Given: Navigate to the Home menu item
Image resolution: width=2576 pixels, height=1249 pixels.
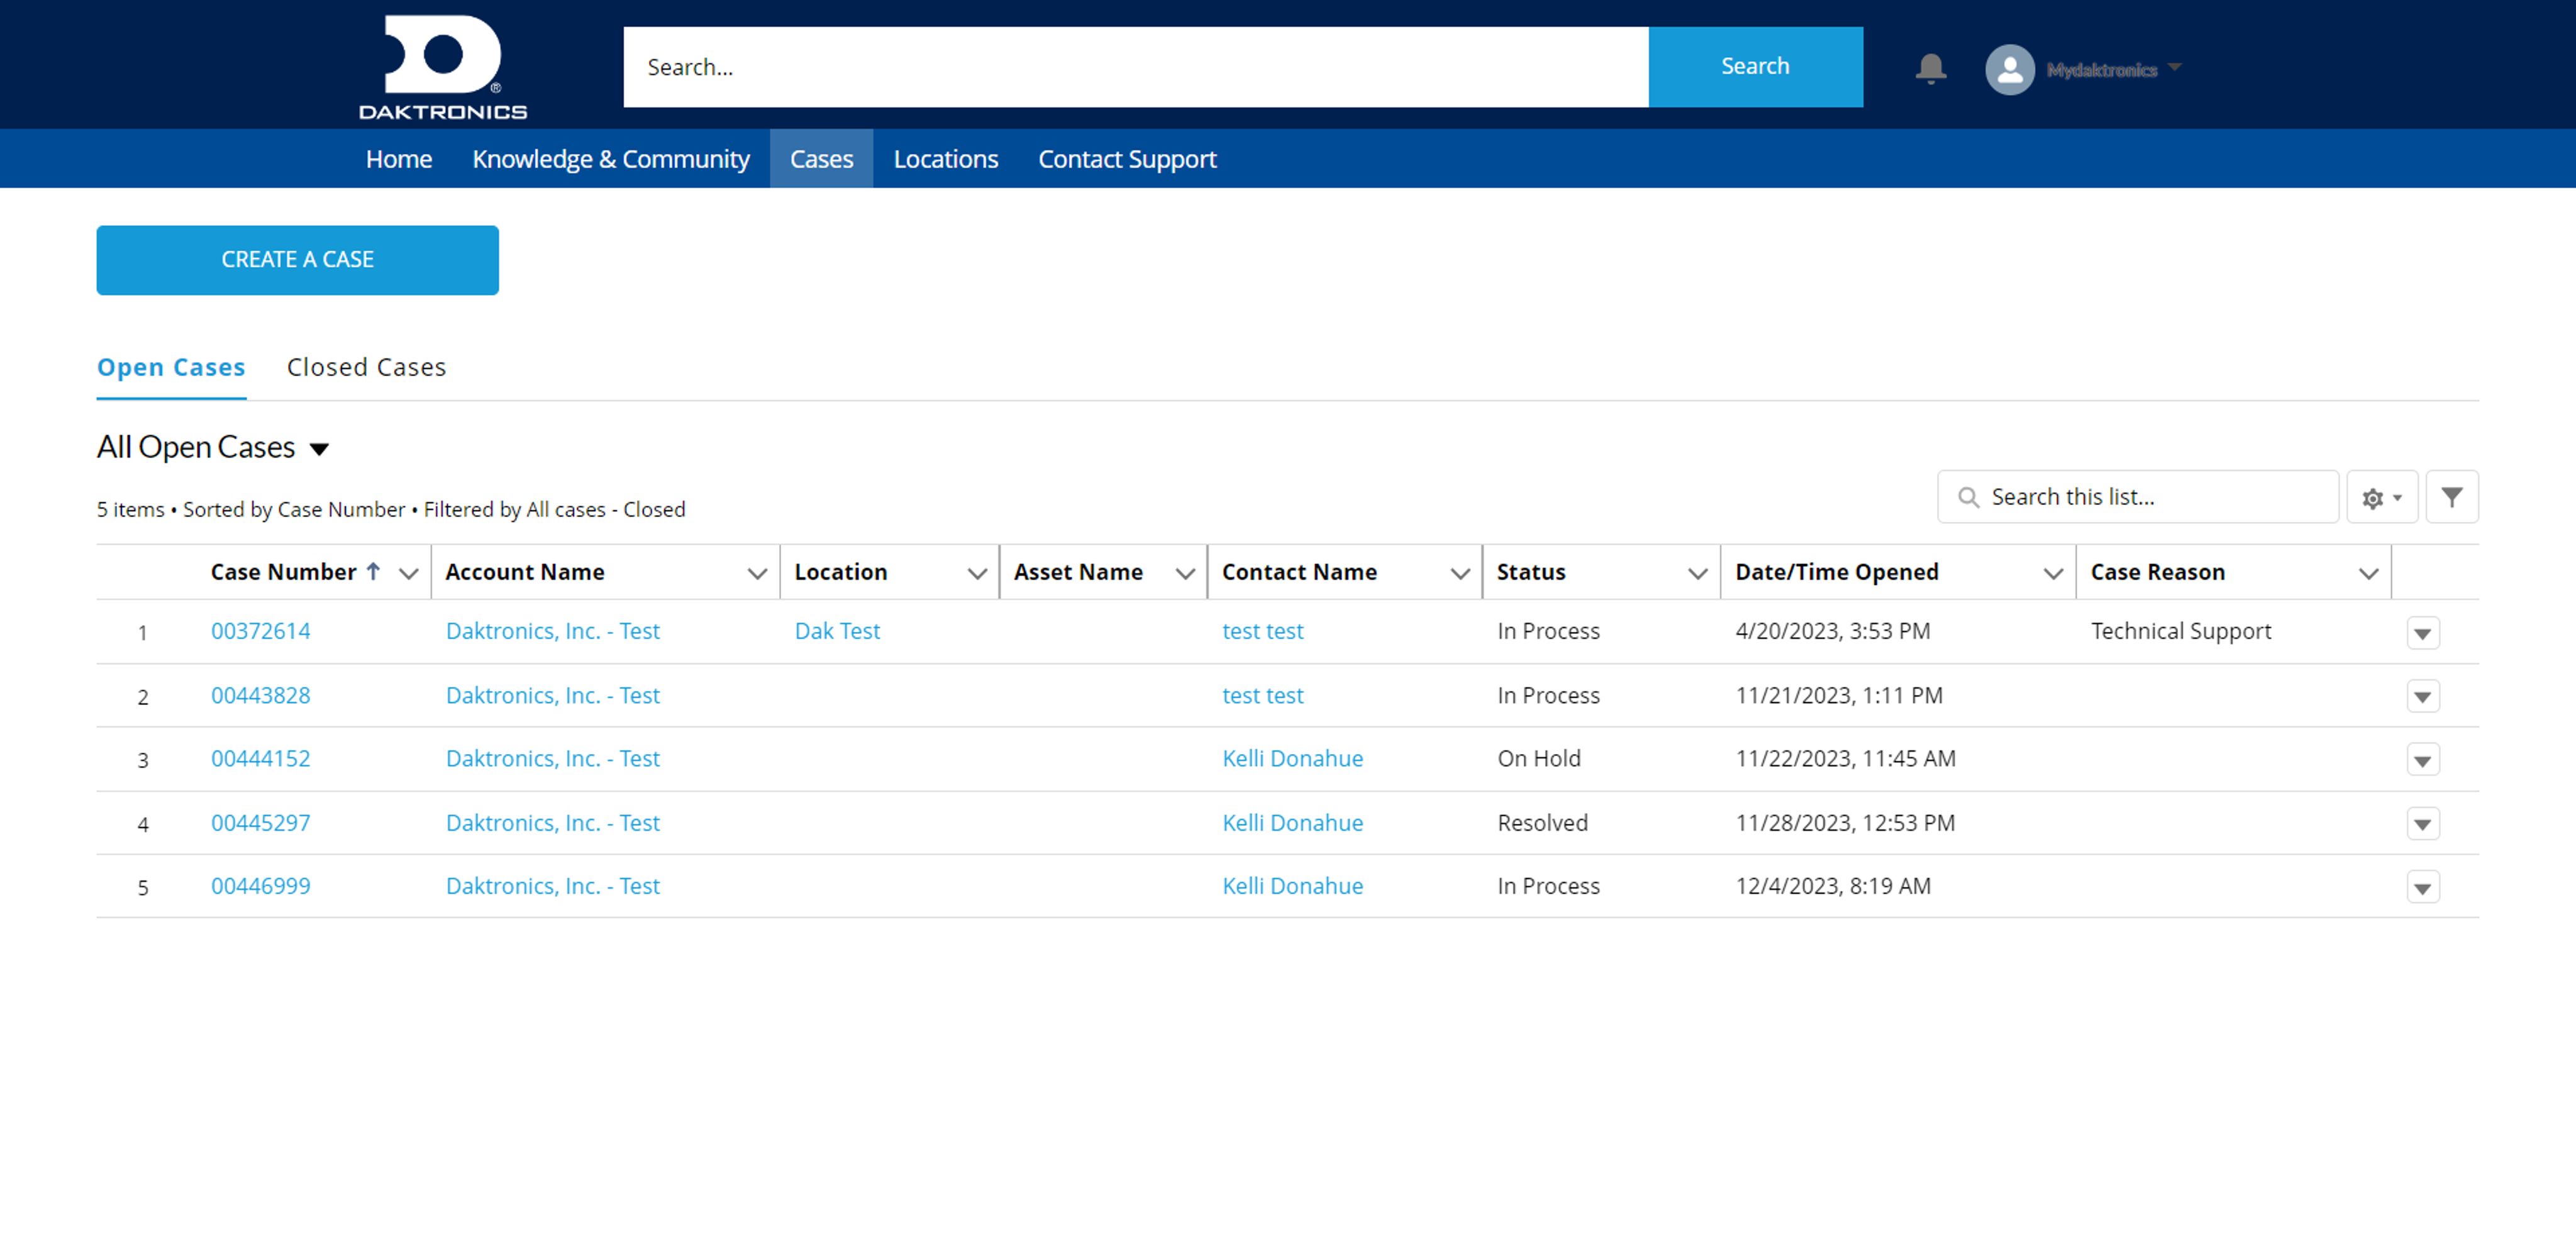Looking at the screenshot, I should tap(398, 158).
